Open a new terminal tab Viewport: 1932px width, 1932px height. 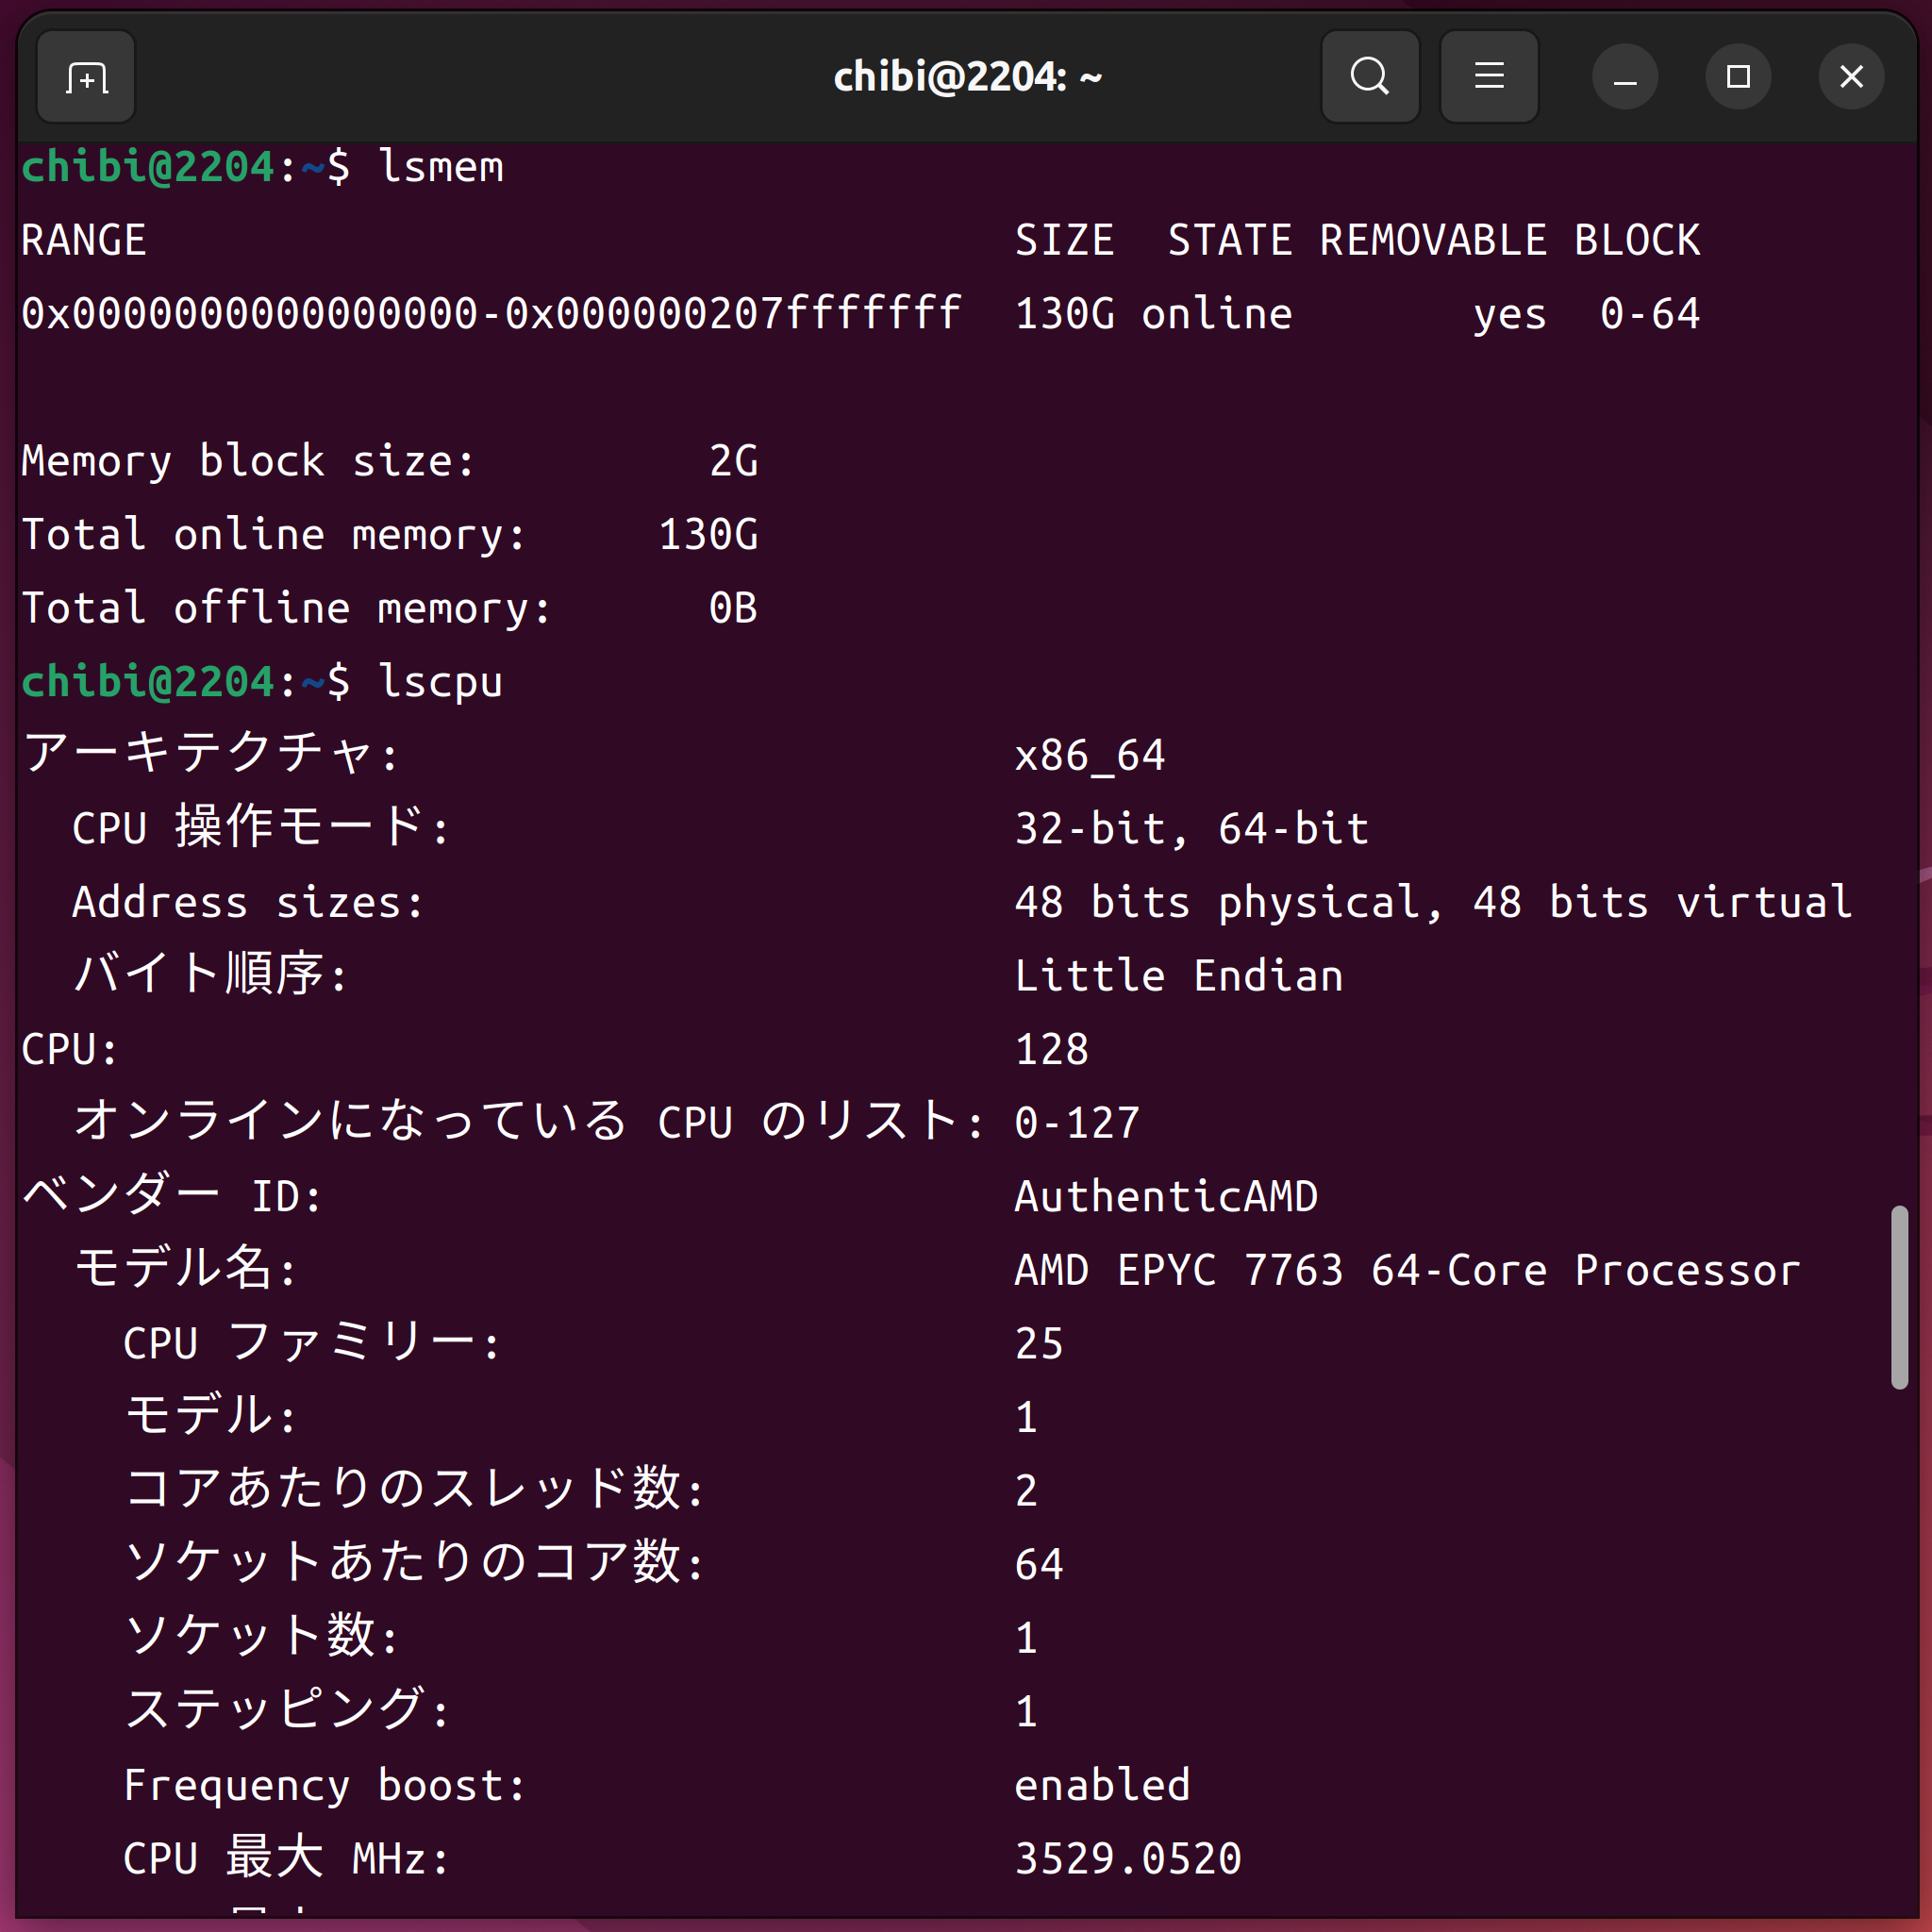pos(86,77)
